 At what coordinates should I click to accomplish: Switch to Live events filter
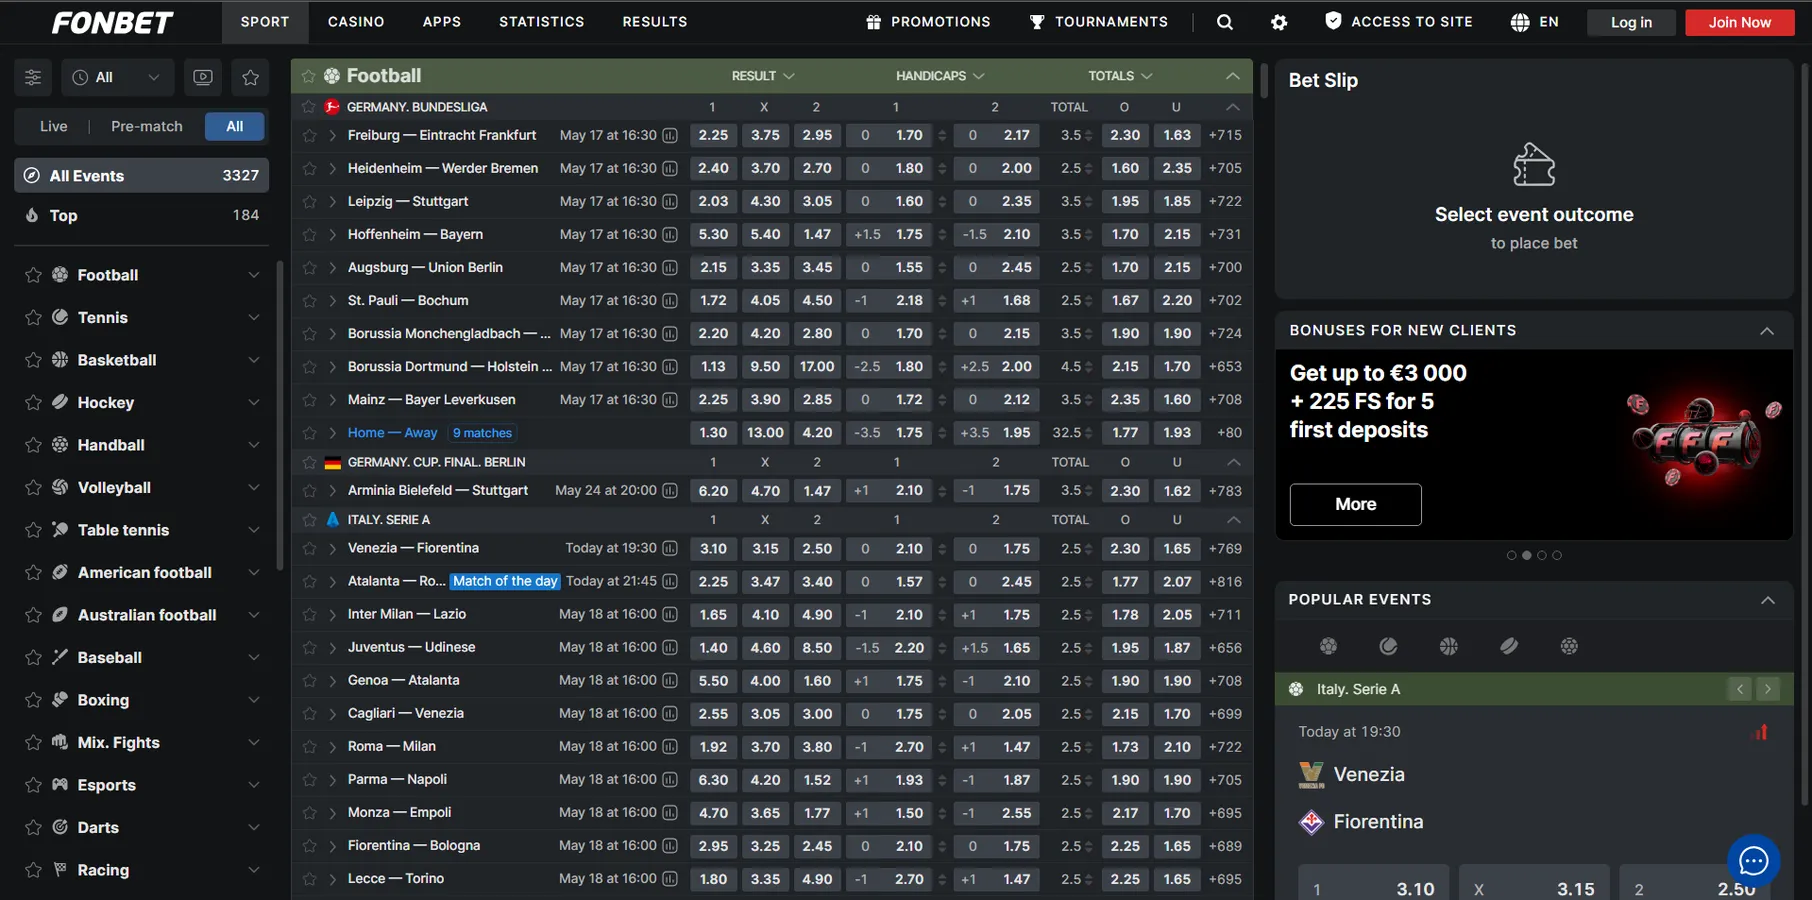pos(54,126)
